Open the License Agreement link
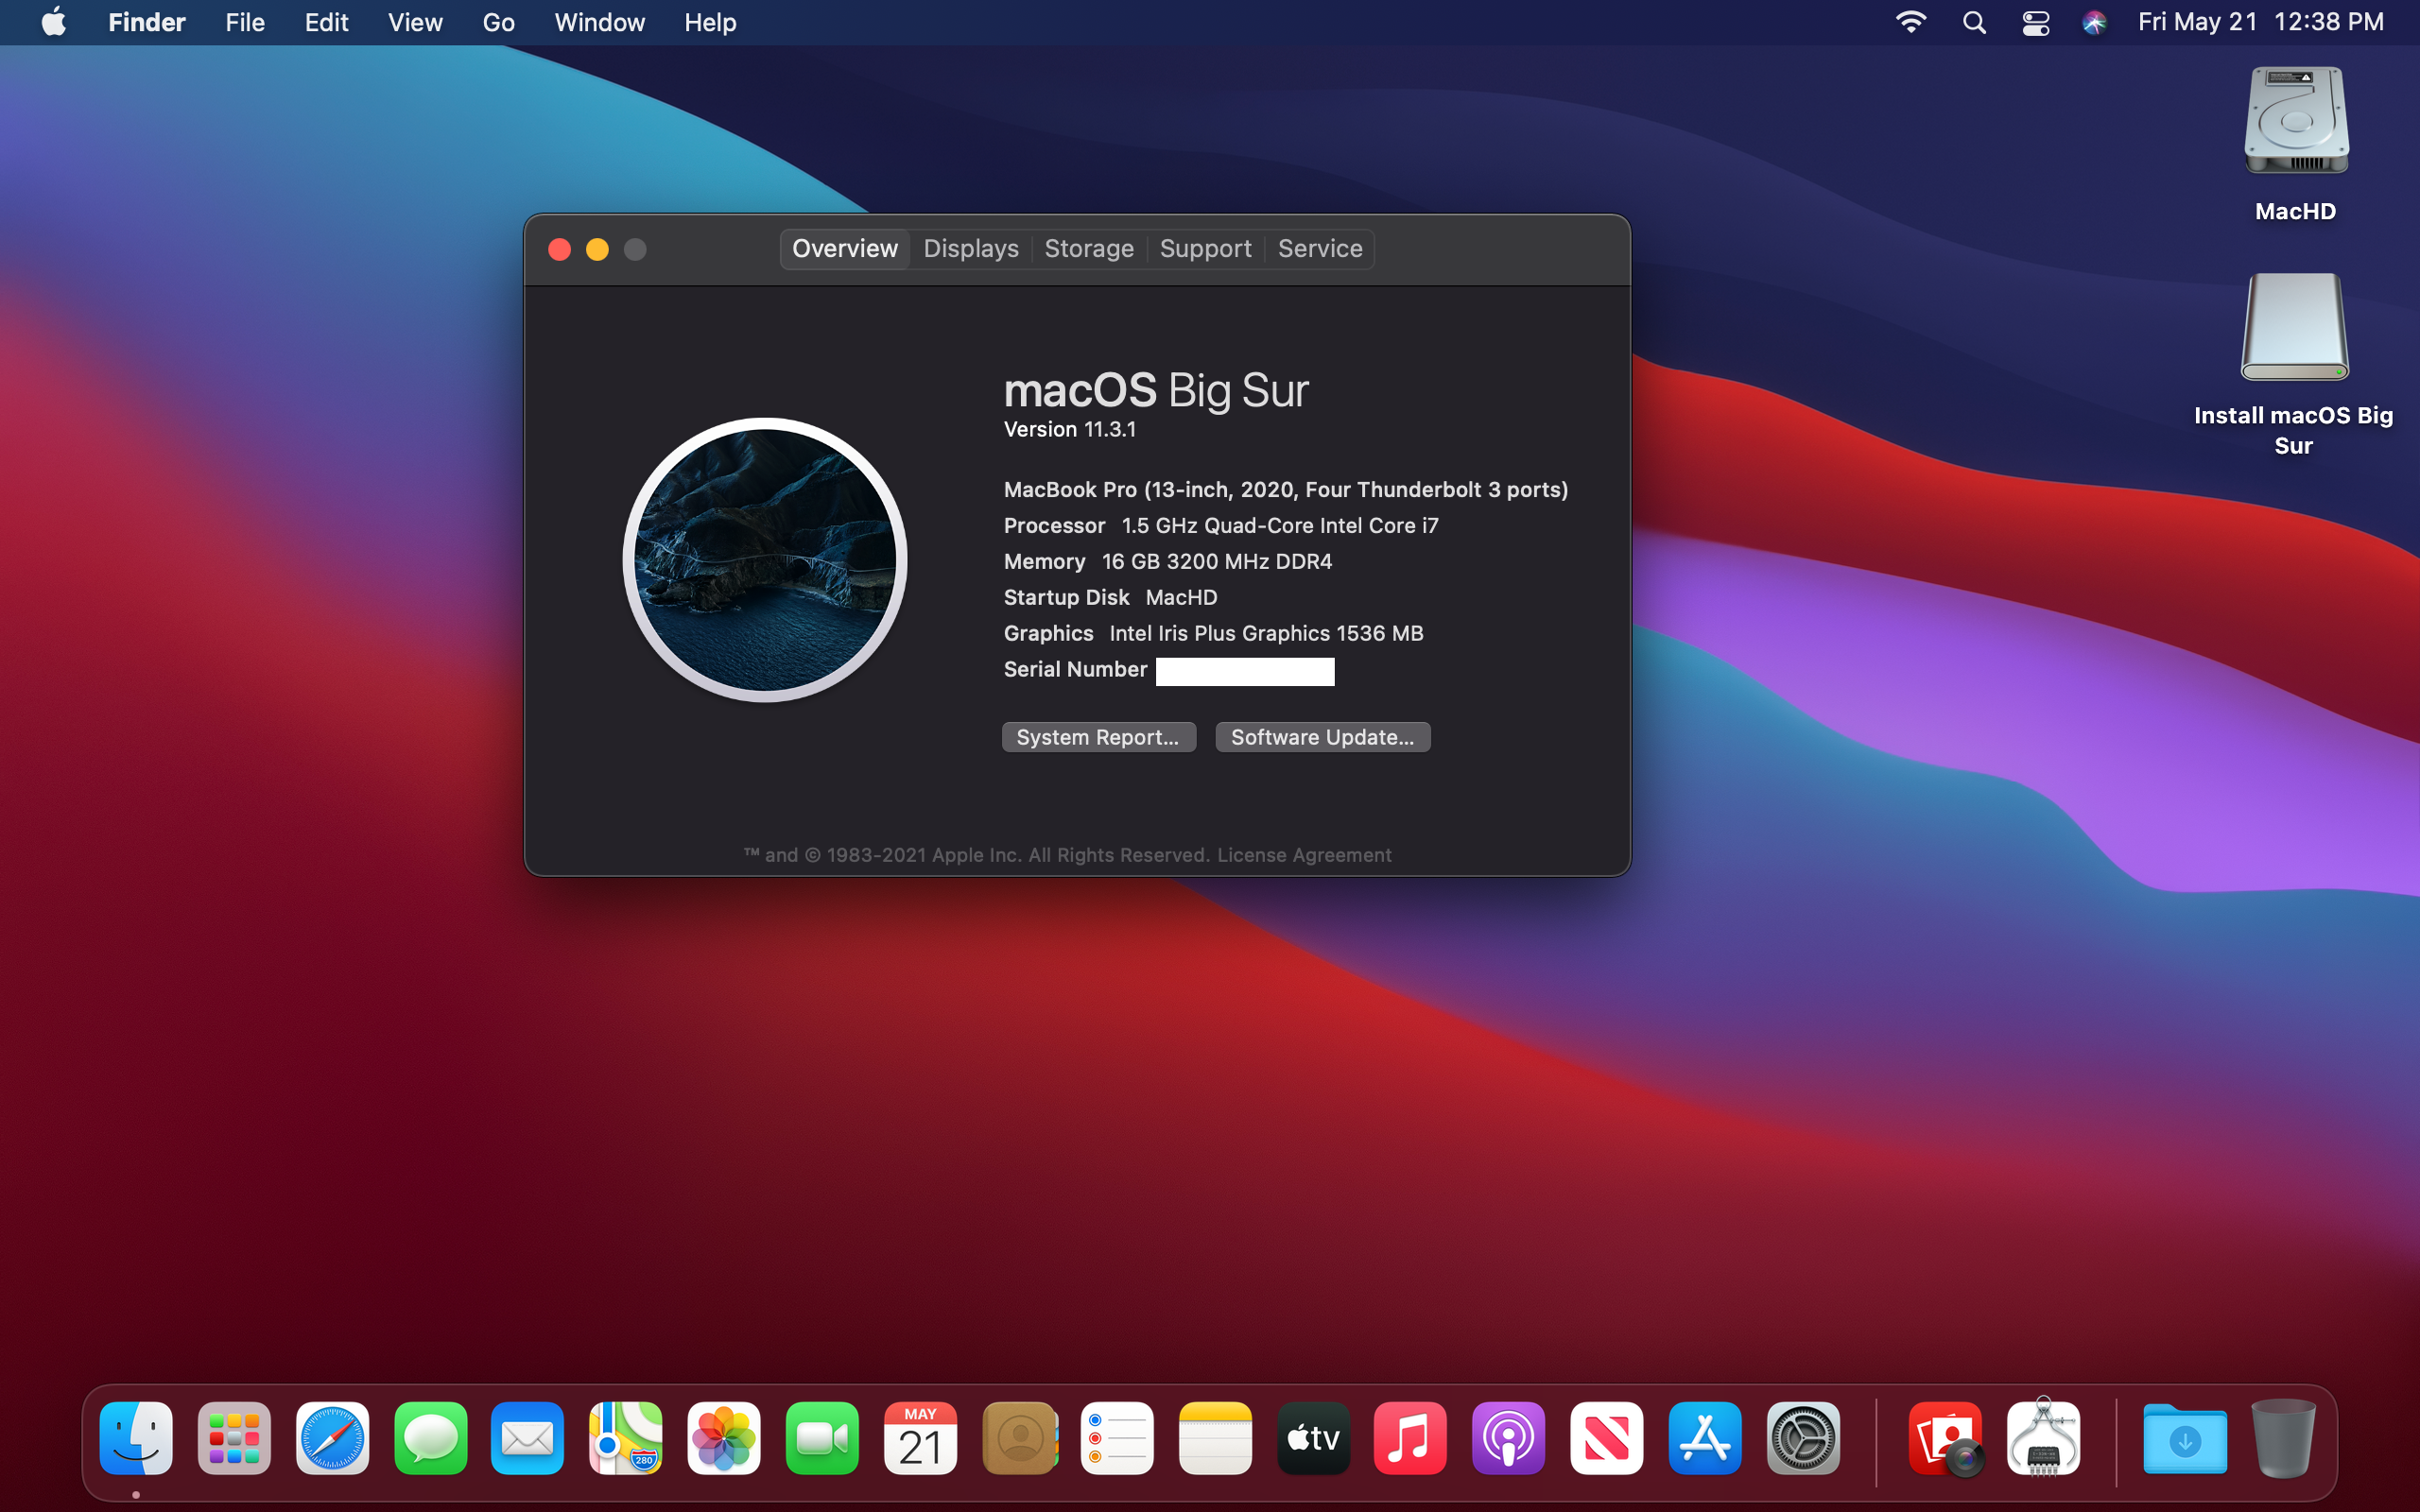Viewport: 2420px width, 1512px height. tap(1303, 854)
